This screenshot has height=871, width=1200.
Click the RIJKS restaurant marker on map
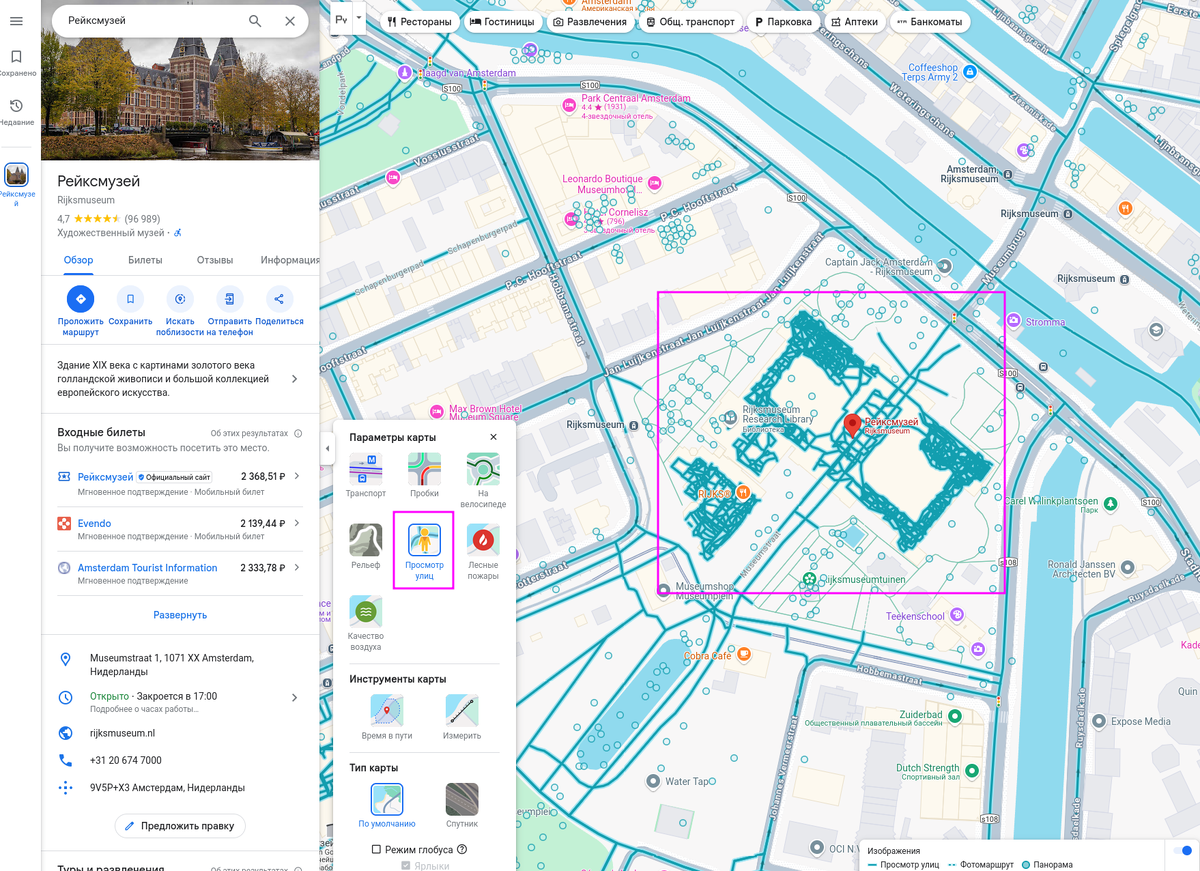744,492
